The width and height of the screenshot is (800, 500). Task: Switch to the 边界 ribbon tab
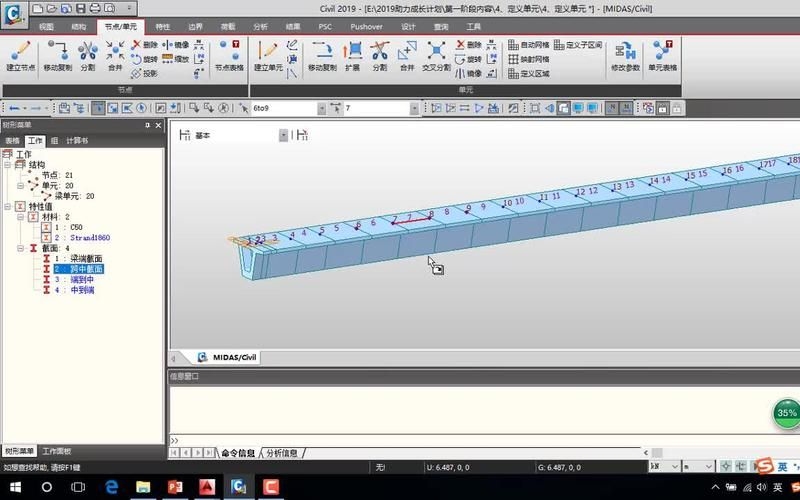196,27
